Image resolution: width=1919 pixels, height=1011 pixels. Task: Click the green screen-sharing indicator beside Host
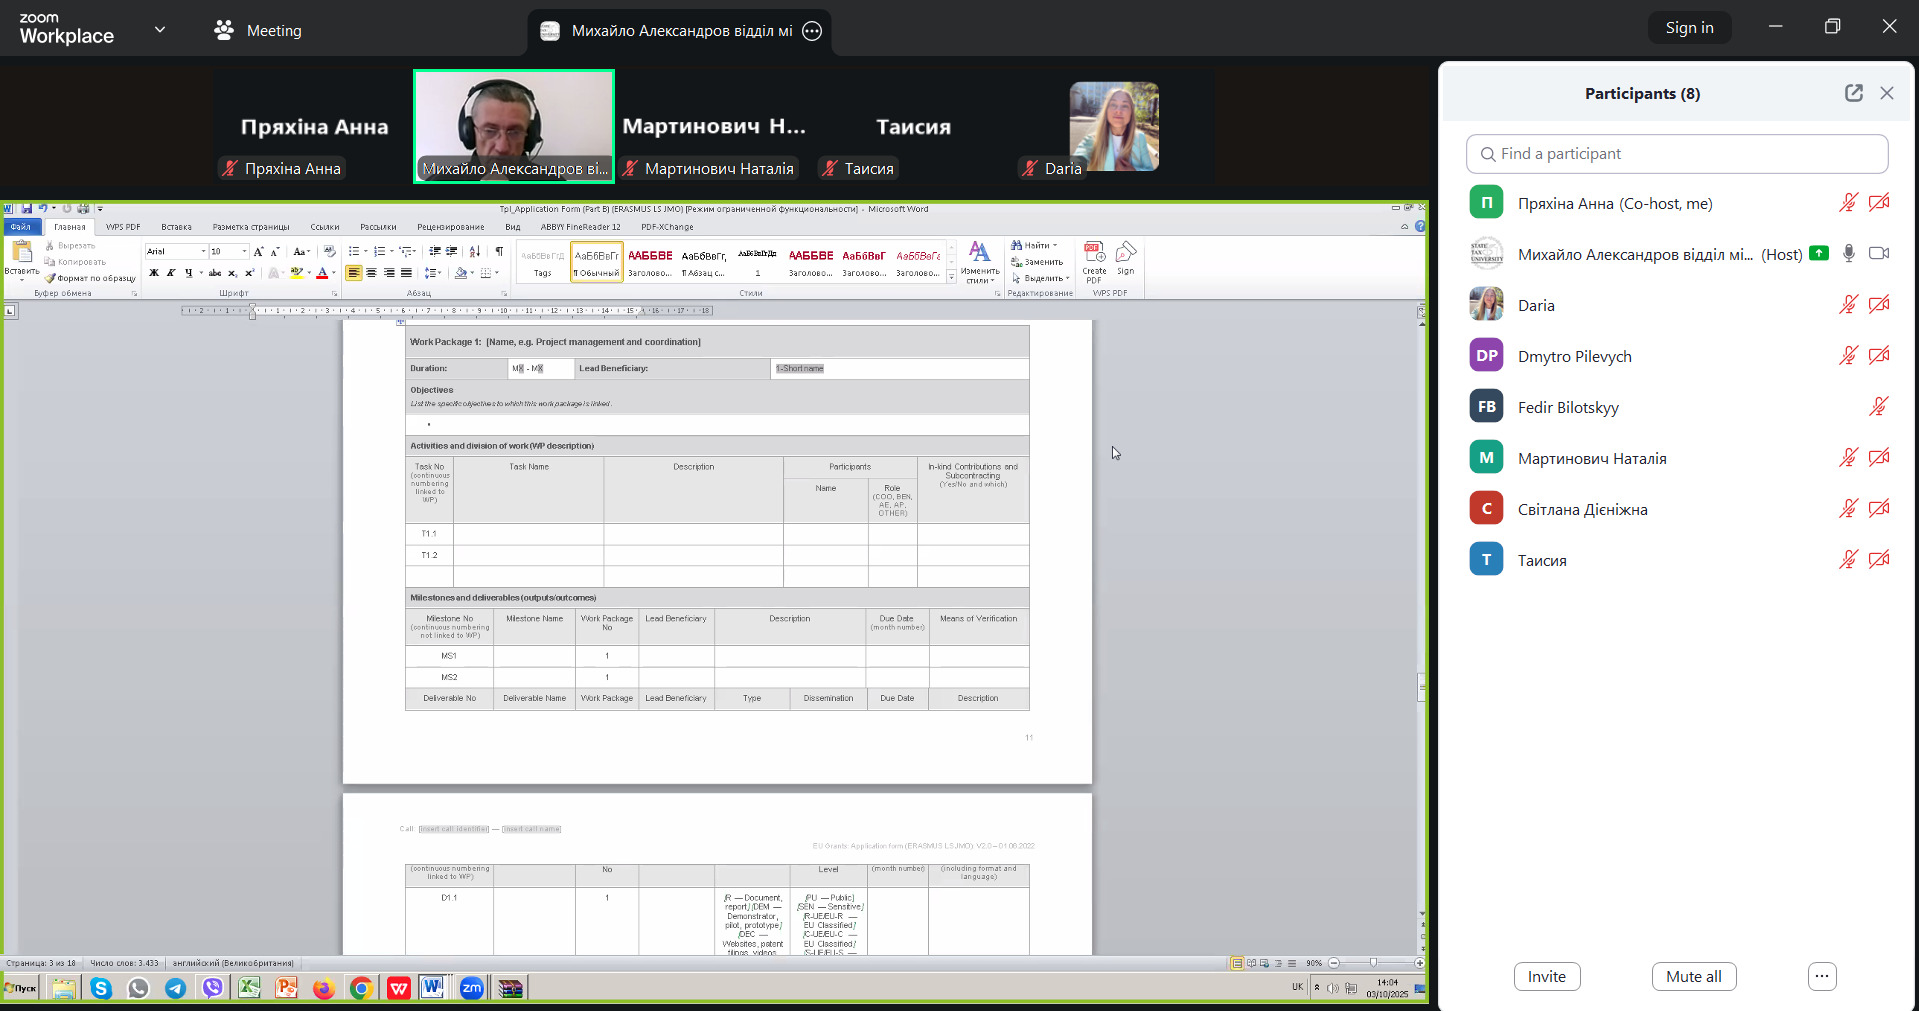pyautogui.click(x=1819, y=254)
